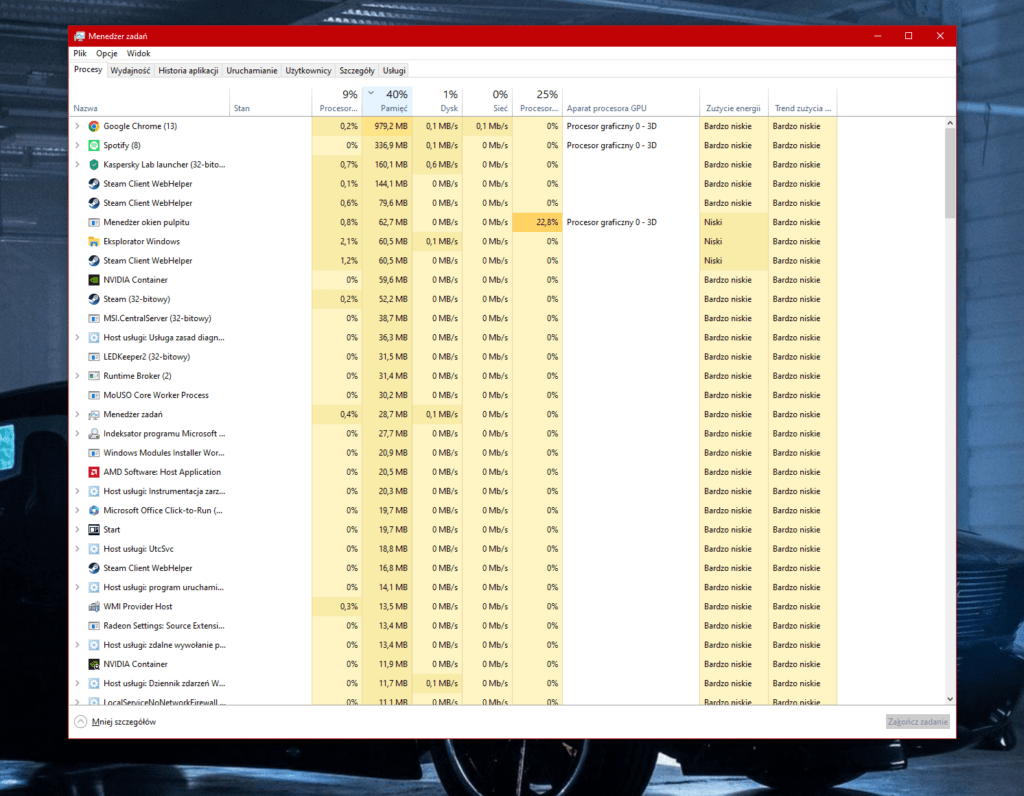The height and width of the screenshot is (796, 1024).
Task: Click the Spotify process icon
Action: 94,145
